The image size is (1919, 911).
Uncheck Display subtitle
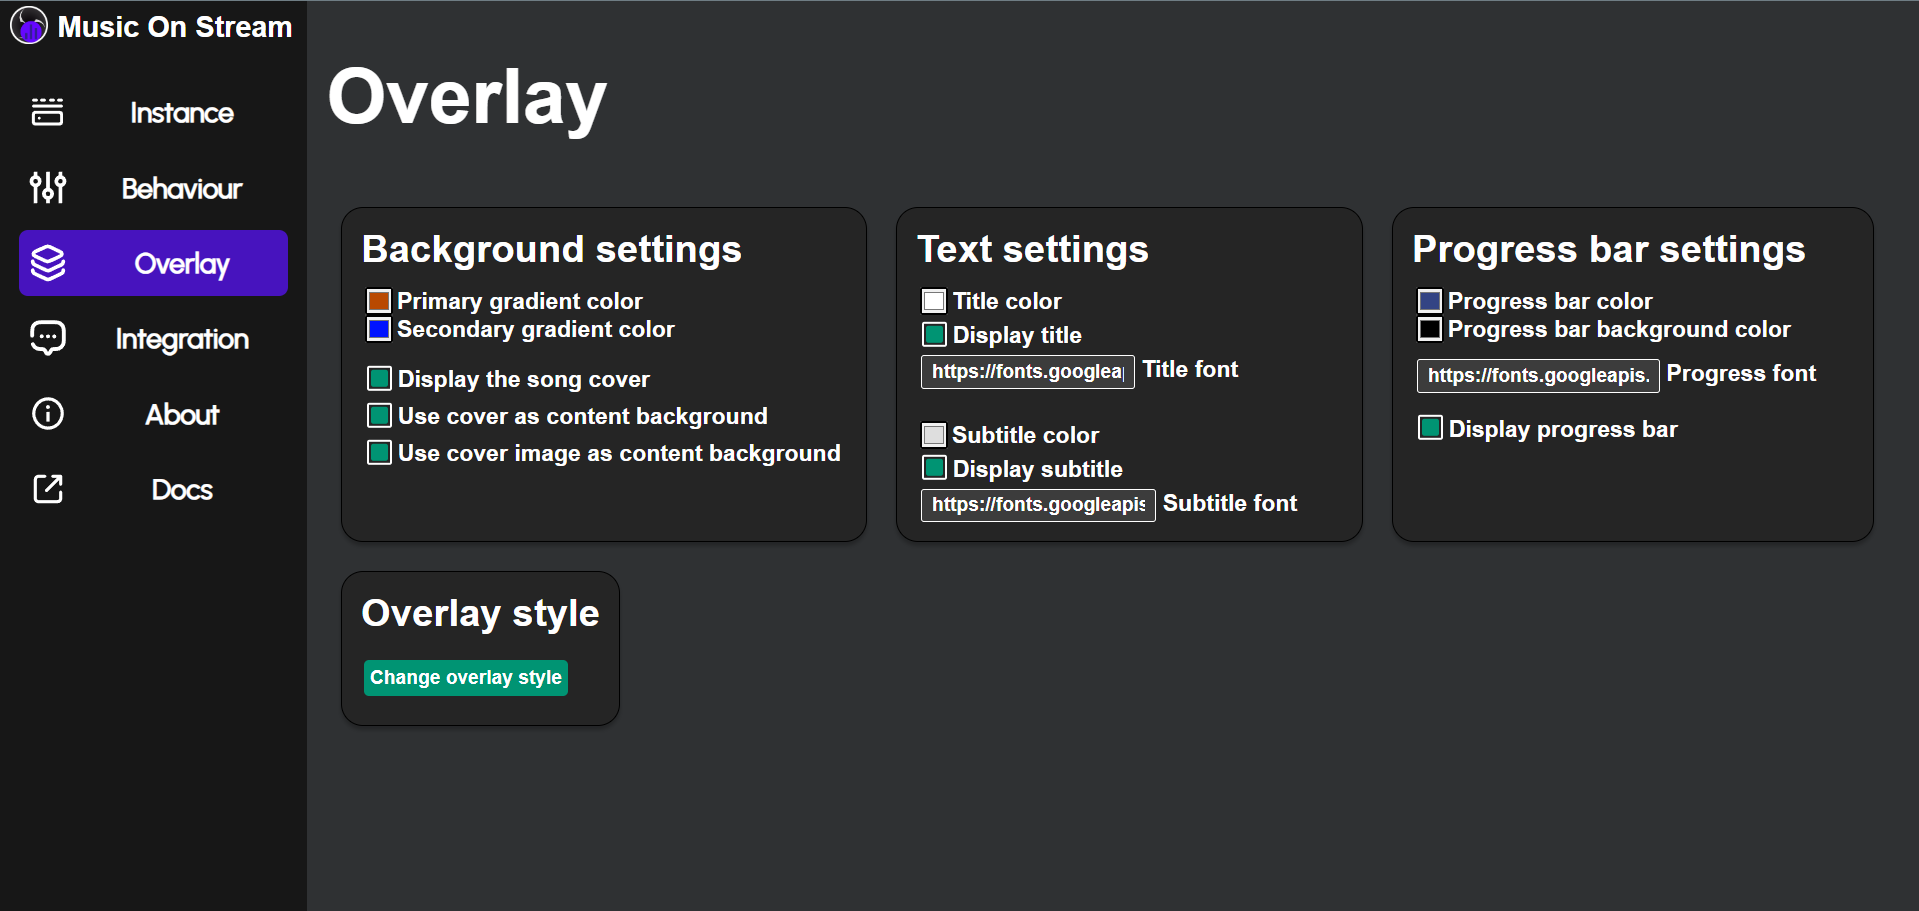click(x=934, y=467)
